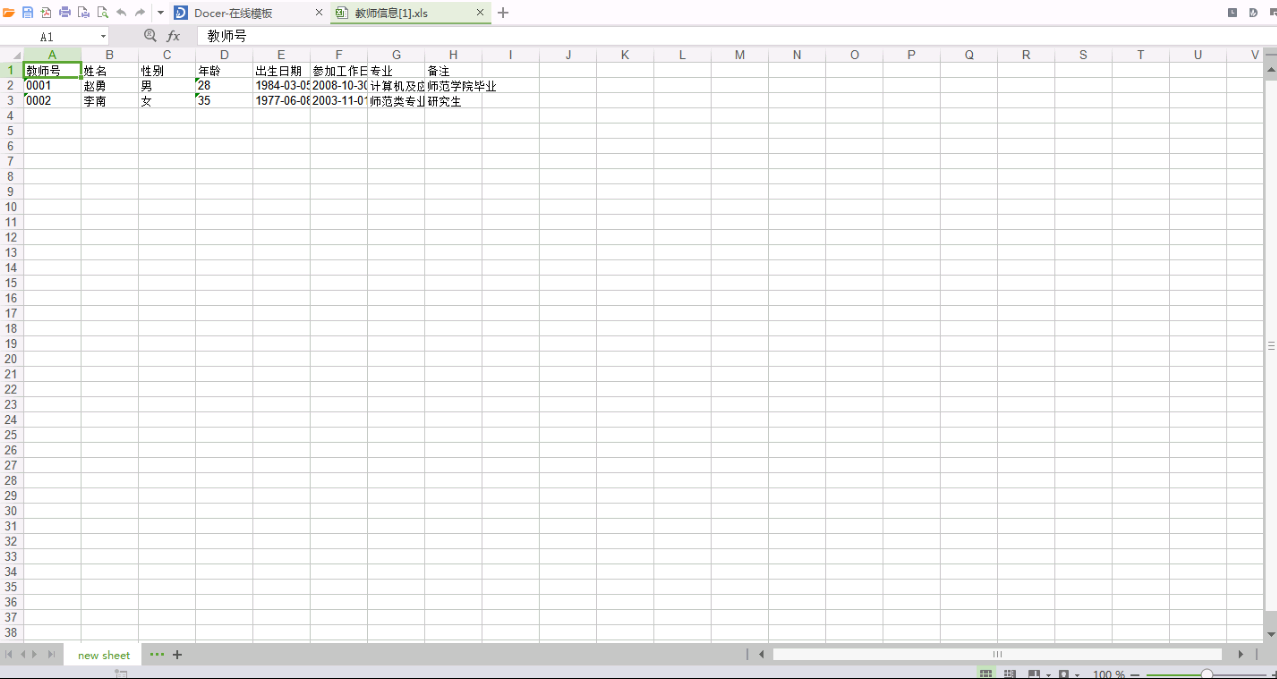
Task: Click the fx insert function icon
Action: (173, 36)
